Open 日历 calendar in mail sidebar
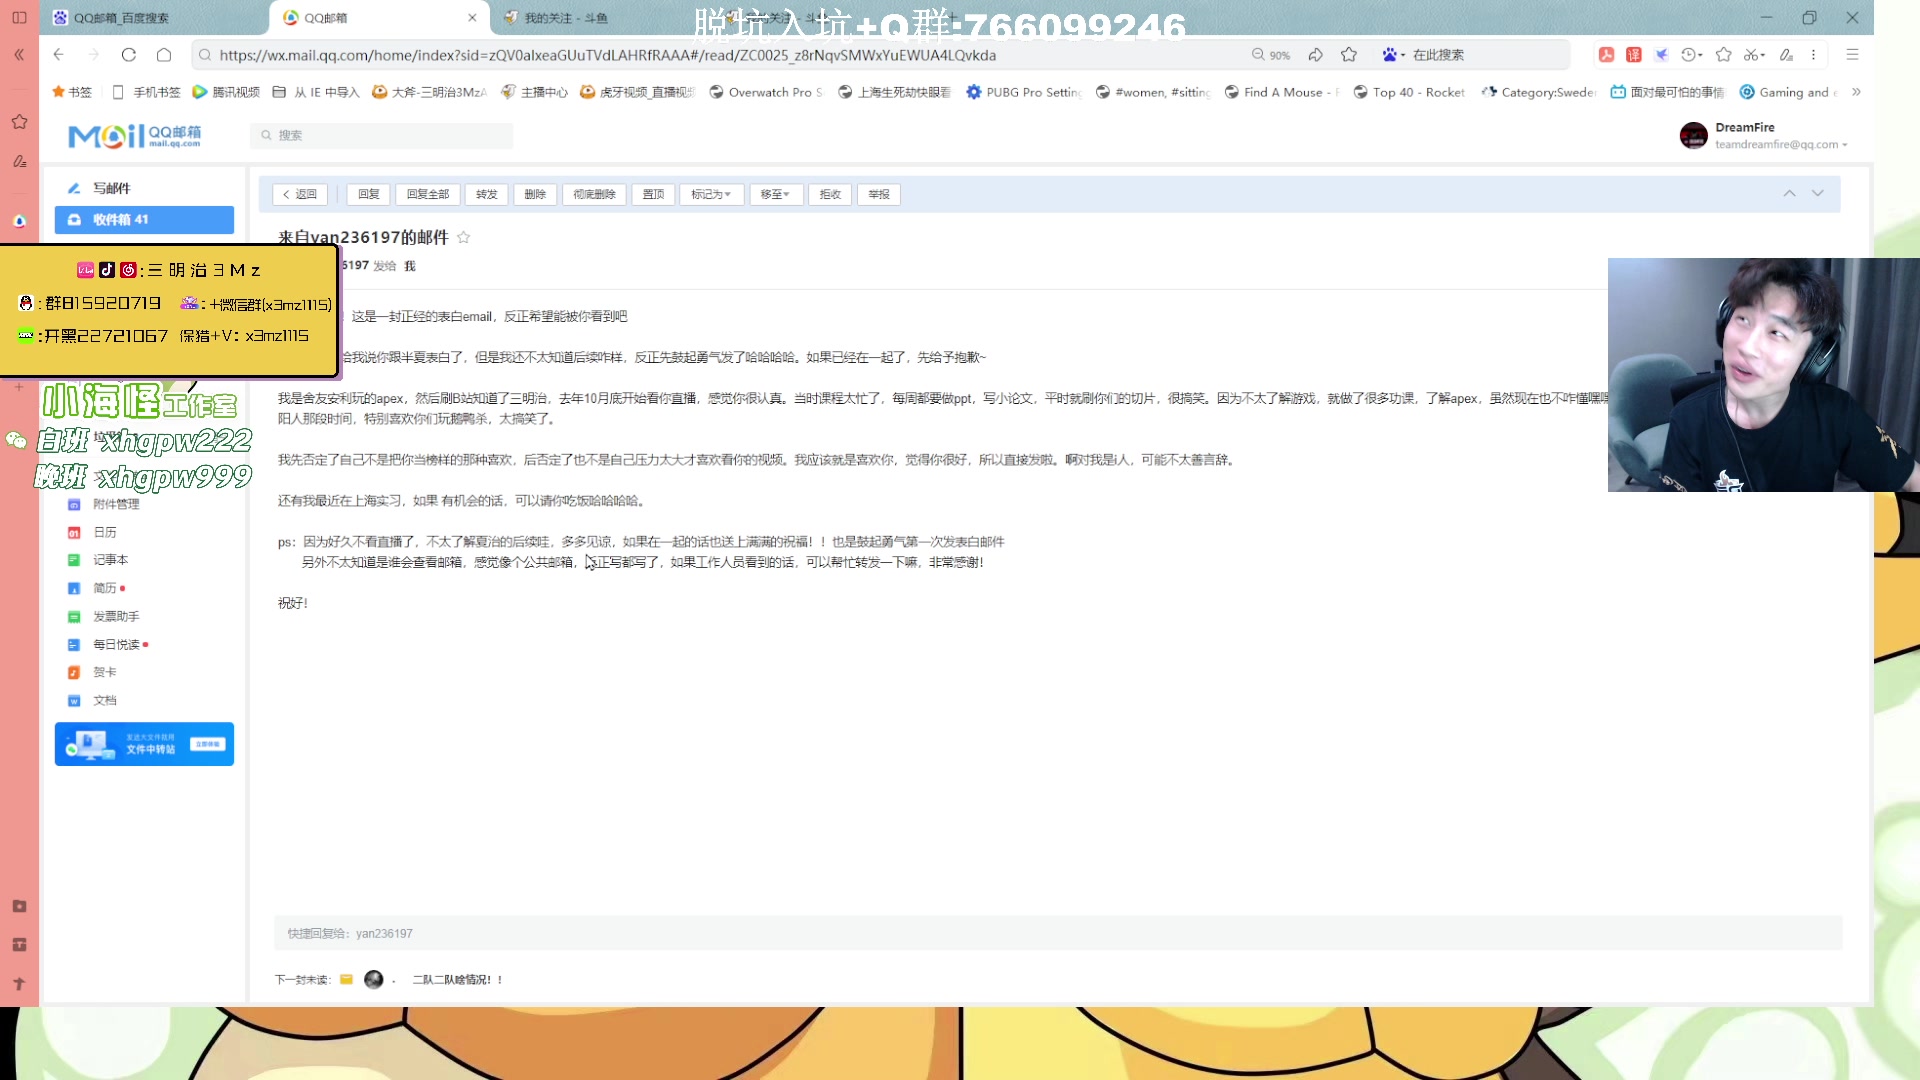 pyautogui.click(x=104, y=533)
